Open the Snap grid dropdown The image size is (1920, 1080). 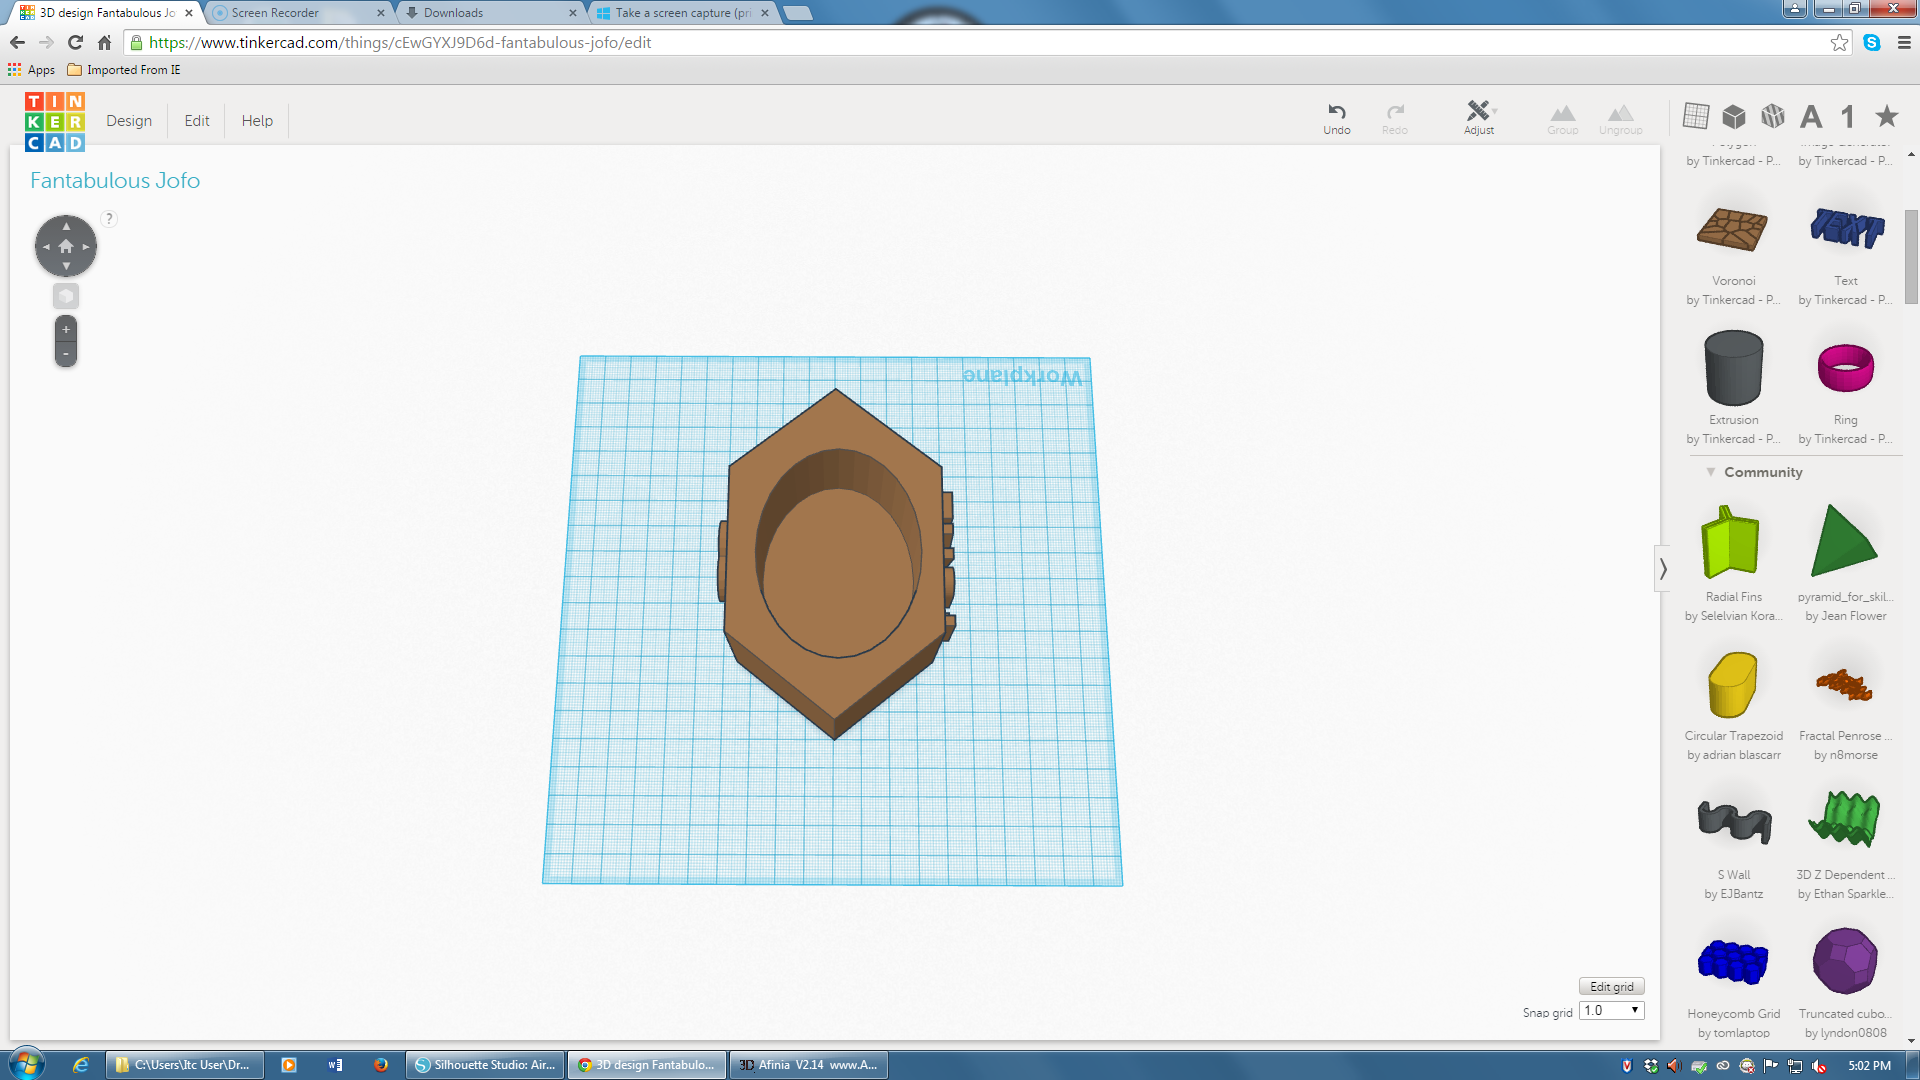[x=1612, y=1011]
